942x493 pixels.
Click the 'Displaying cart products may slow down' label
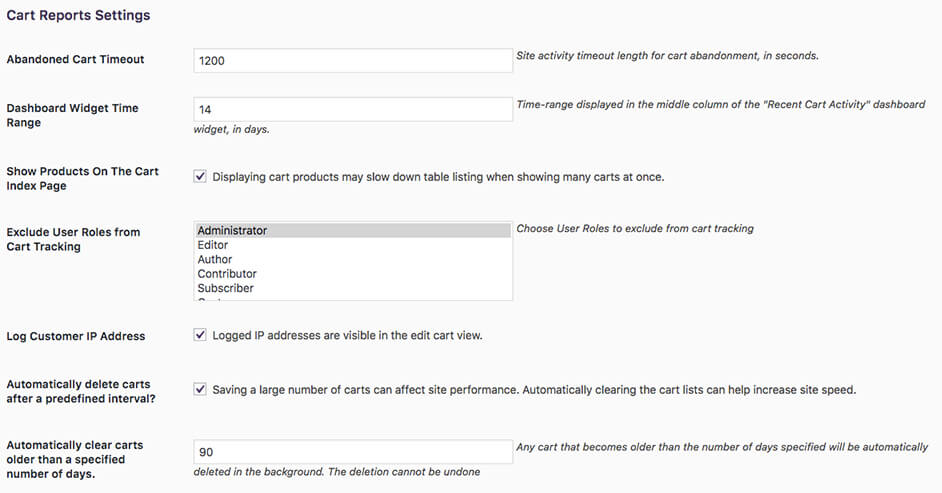click(x=438, y=177)
